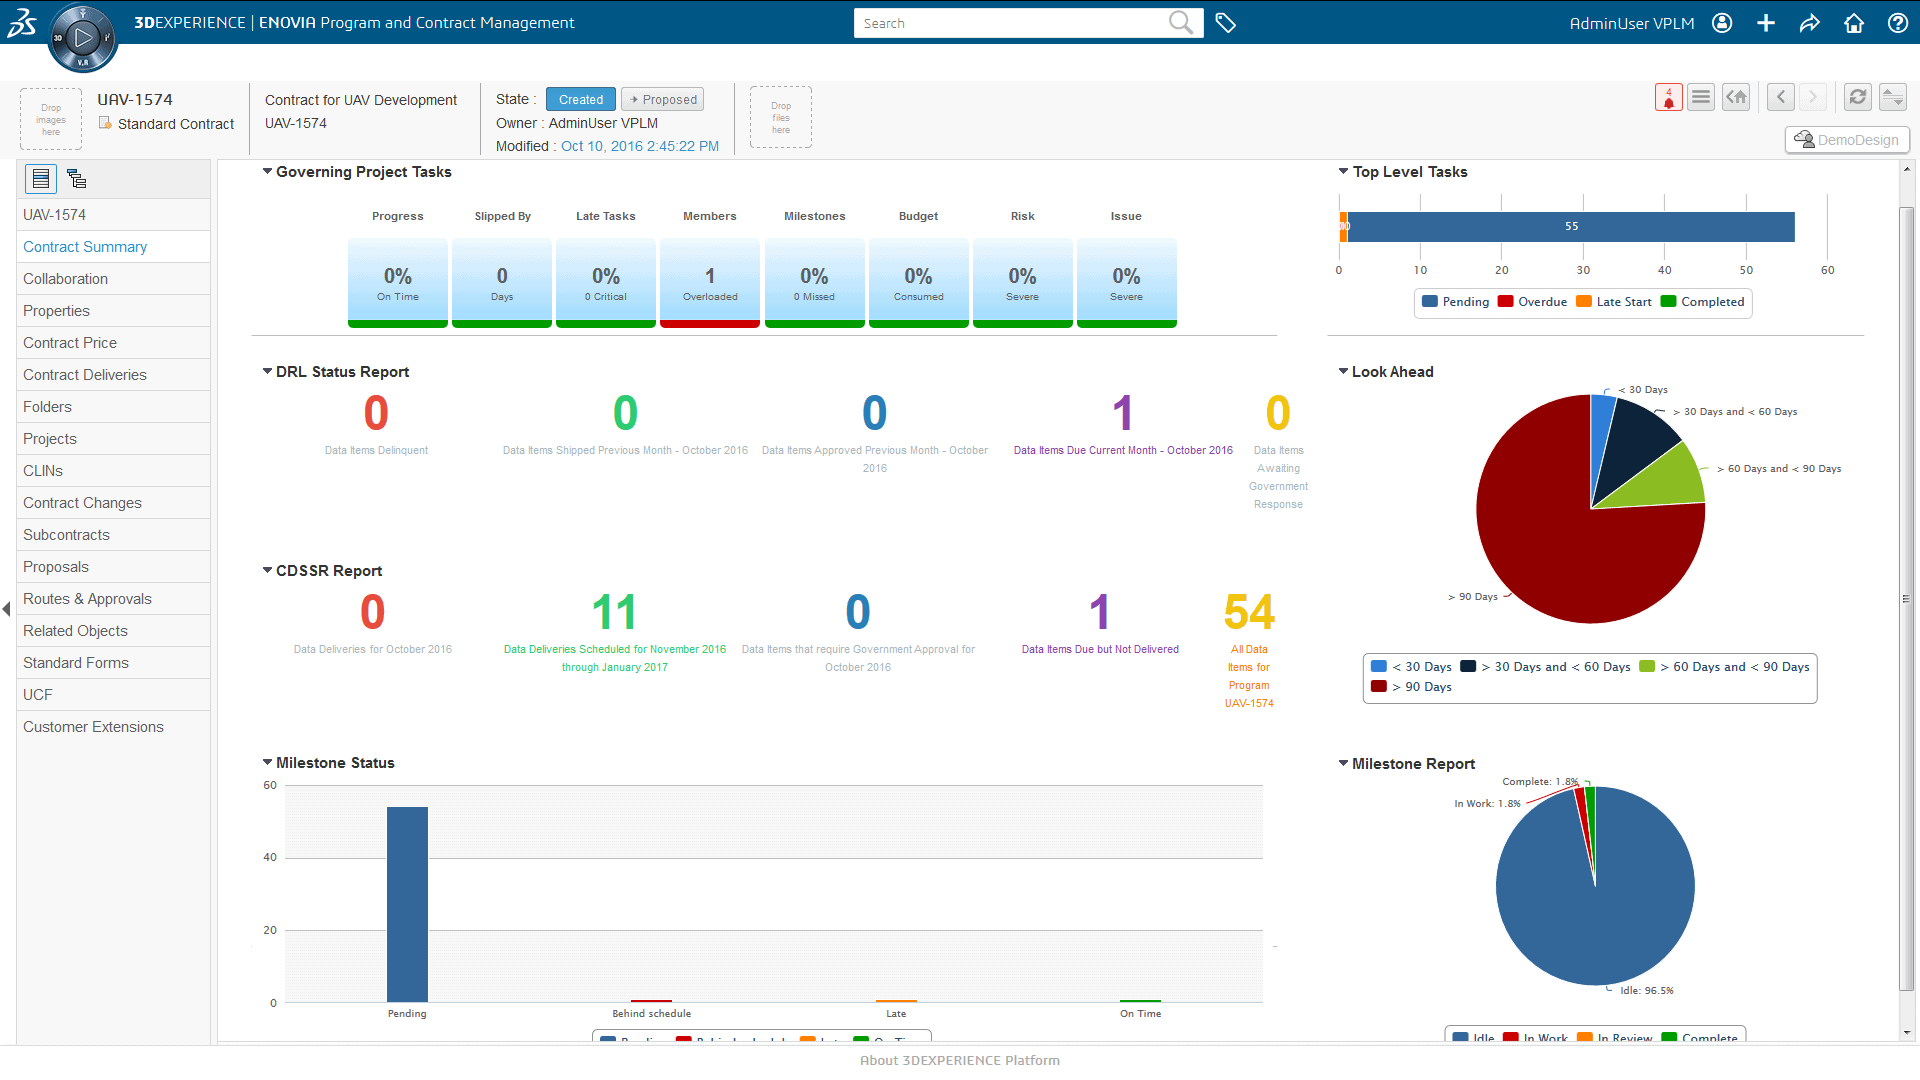Screen dimensions: 1920x1080
Task: Toggle header collapse up-down arrows icon
Action: (x=1892, y=97)
